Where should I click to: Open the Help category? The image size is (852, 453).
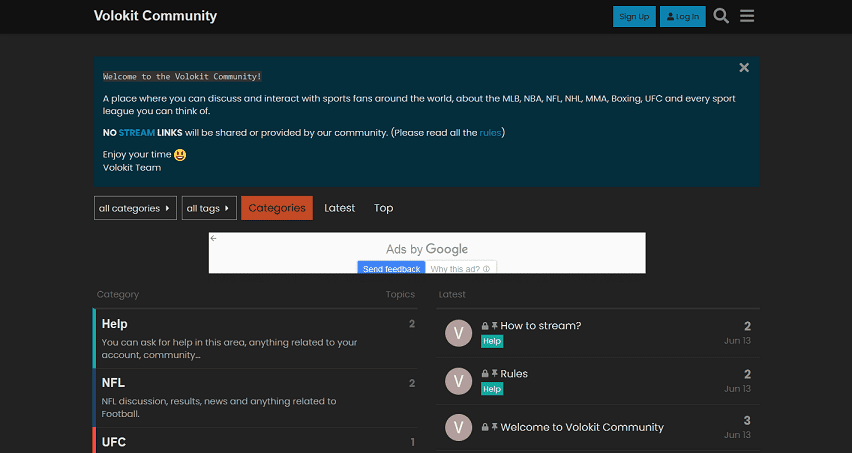coord(115,324)
